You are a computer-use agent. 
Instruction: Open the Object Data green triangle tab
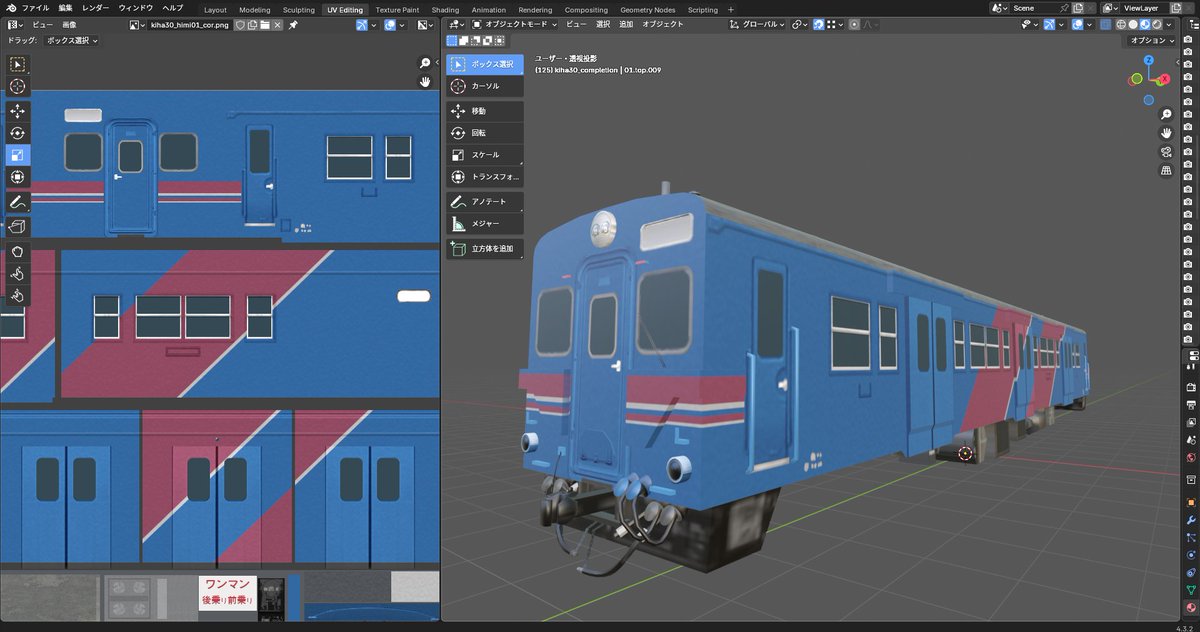click(x=1191, y=590)
